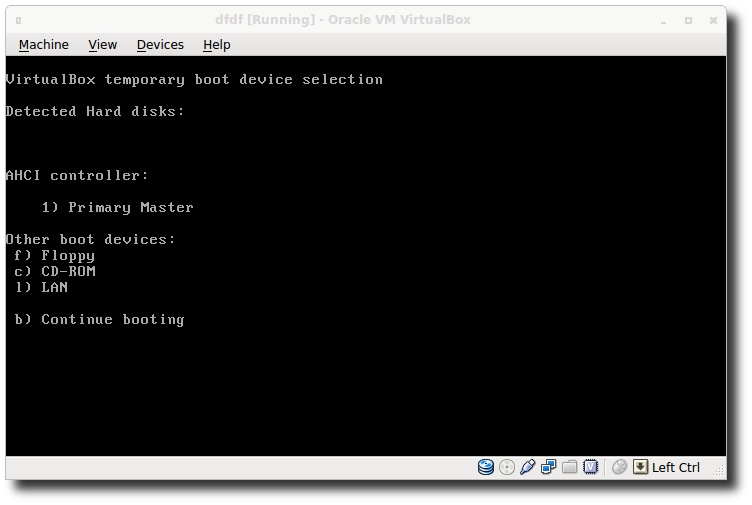Screen dimensions: 752x505
Task: Close the VirtualBox VM window
Action: coord(713,20)
